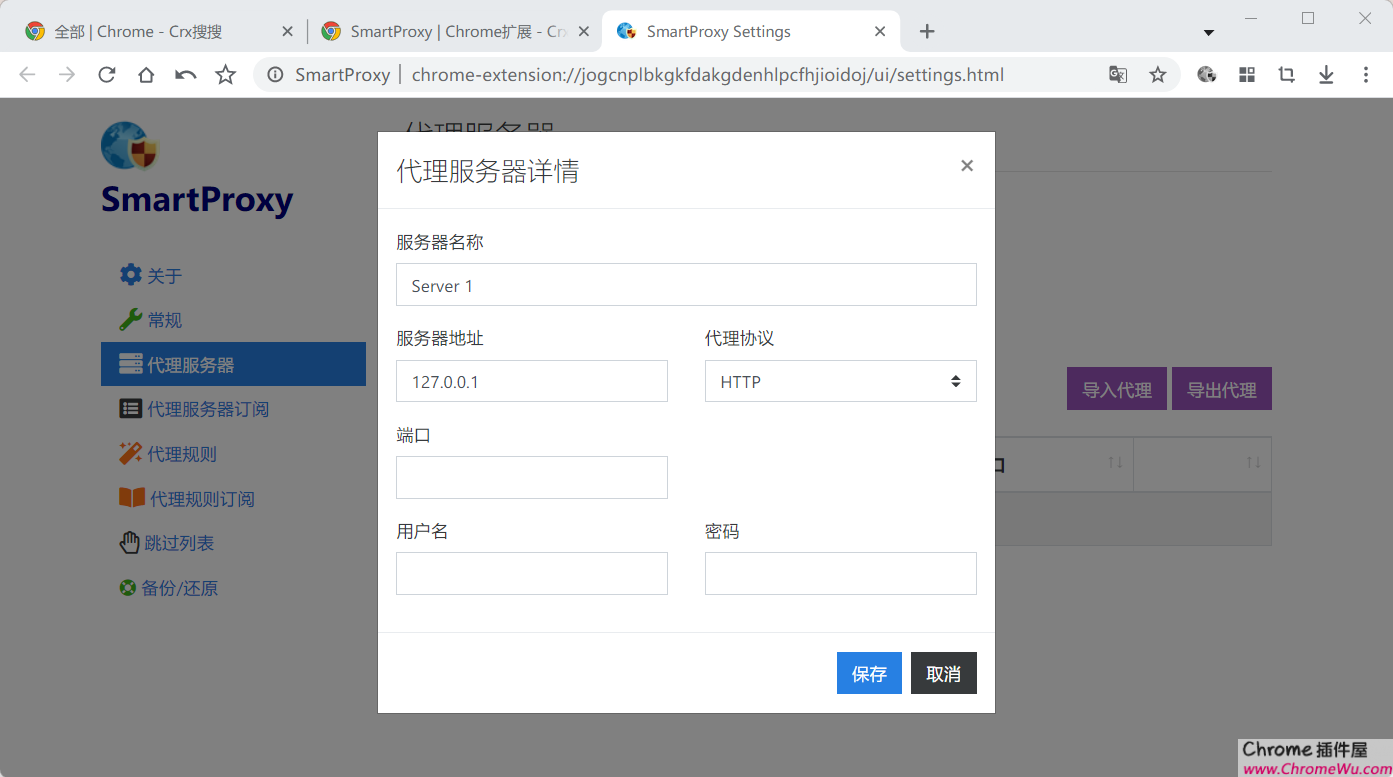The width and height of the screenshot is (1393, 777).
Task: Click the undo arrow icon in toolbar
Action: click(186, 75)
